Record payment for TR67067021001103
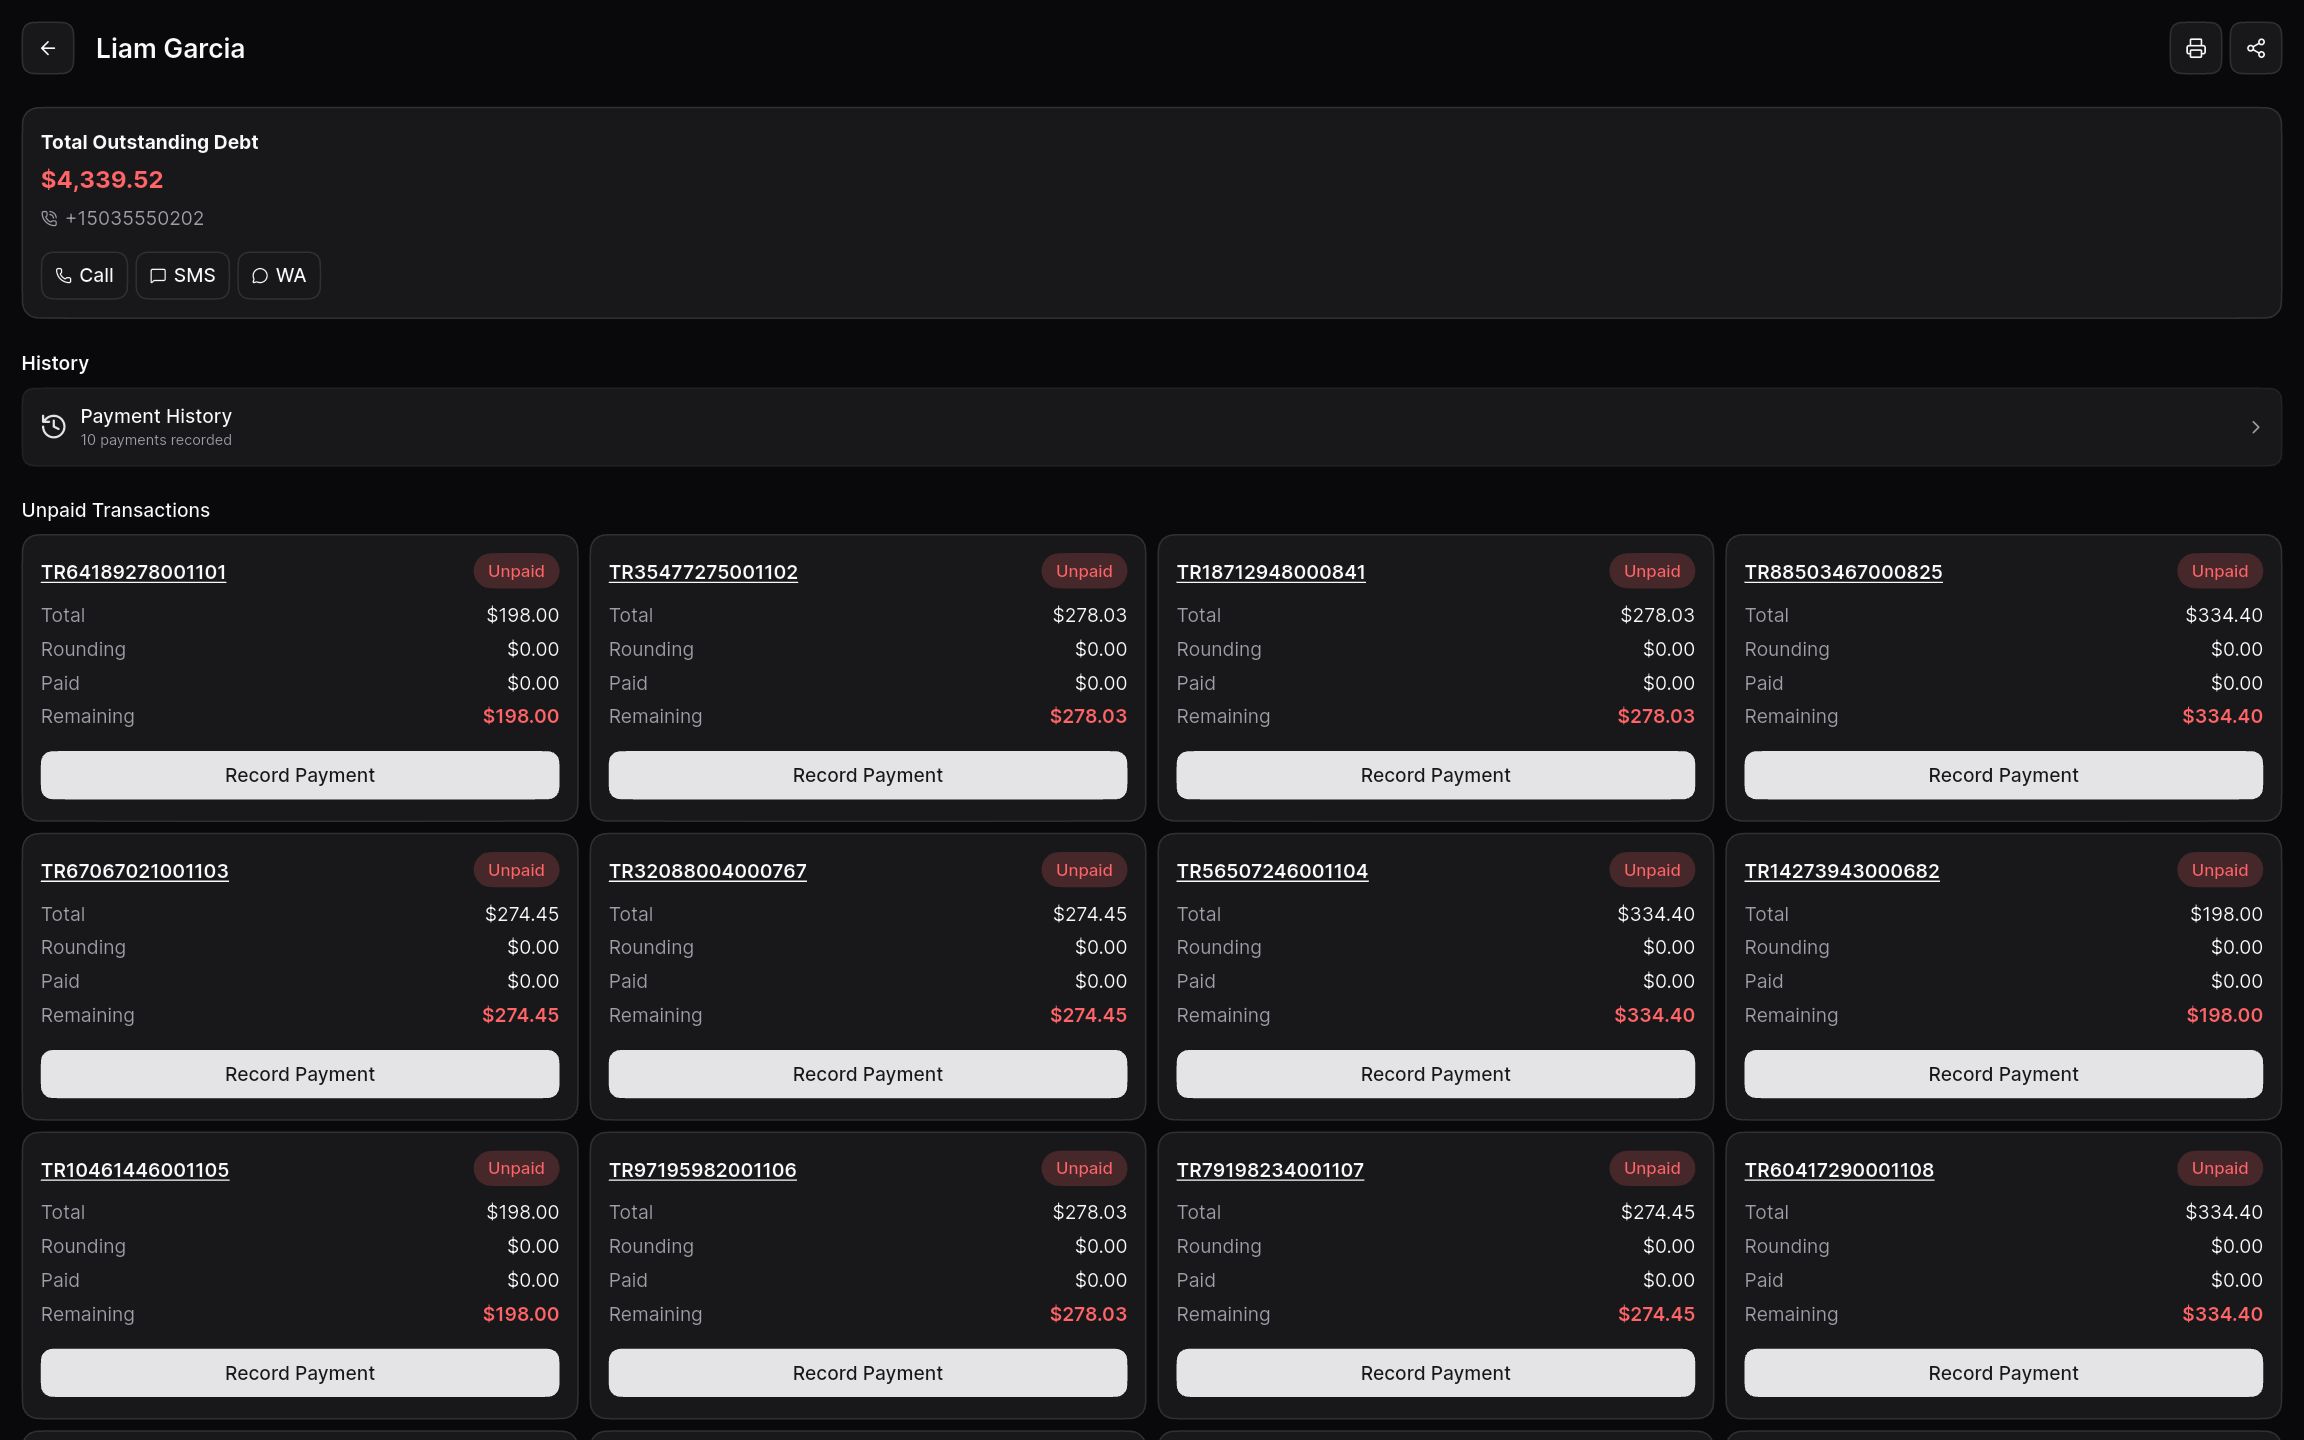Image resolution: width=2304 pixels, height=1440 pixels. tap(300, 1074)
